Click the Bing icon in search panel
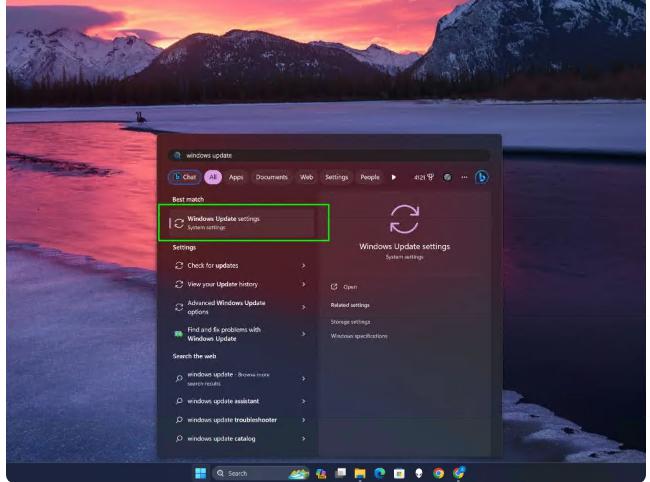Screen dimensions: 650x482 click(481, 177)
